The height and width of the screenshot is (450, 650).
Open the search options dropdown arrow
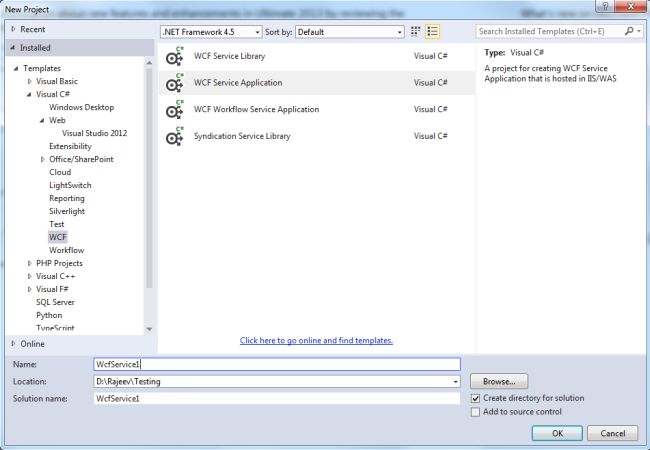(639, 31)
